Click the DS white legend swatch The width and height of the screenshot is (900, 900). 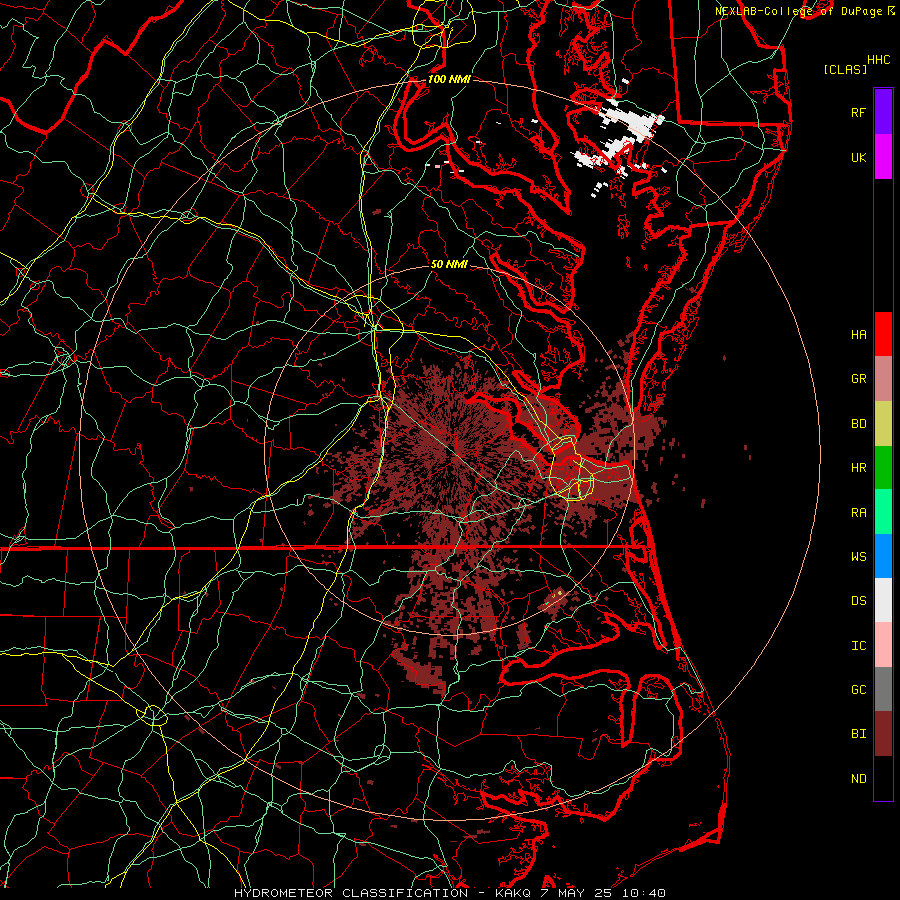pos(883,600)
